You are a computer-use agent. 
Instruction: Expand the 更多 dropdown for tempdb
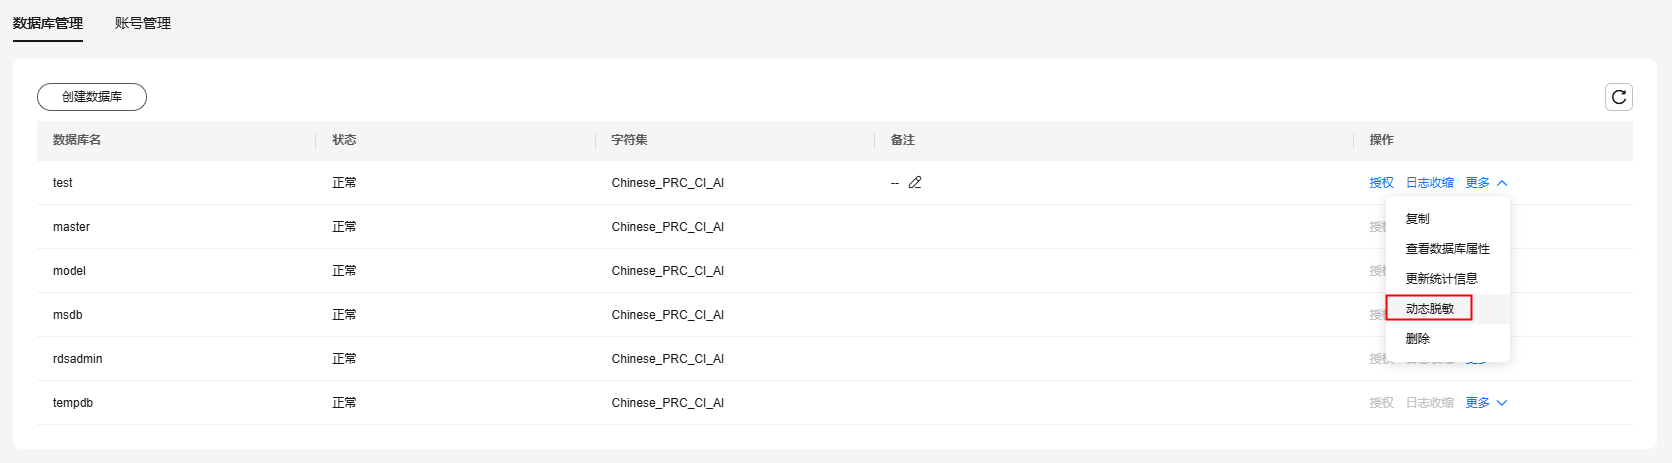coord(1486,403)
